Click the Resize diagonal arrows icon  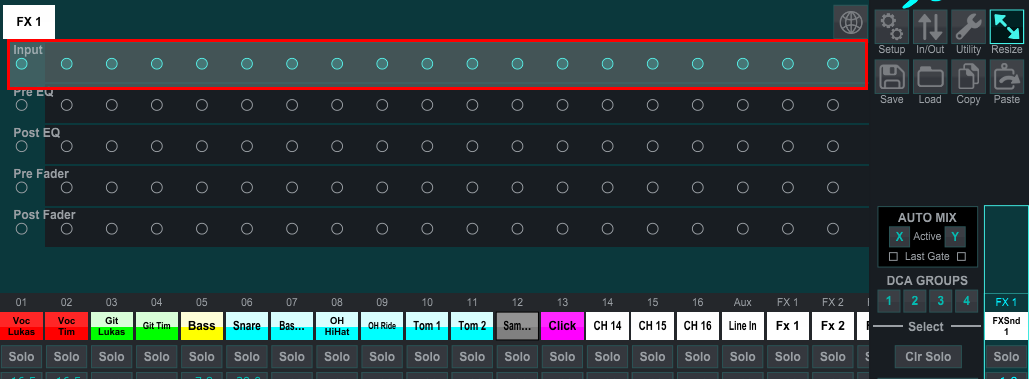coord(1006,26)
